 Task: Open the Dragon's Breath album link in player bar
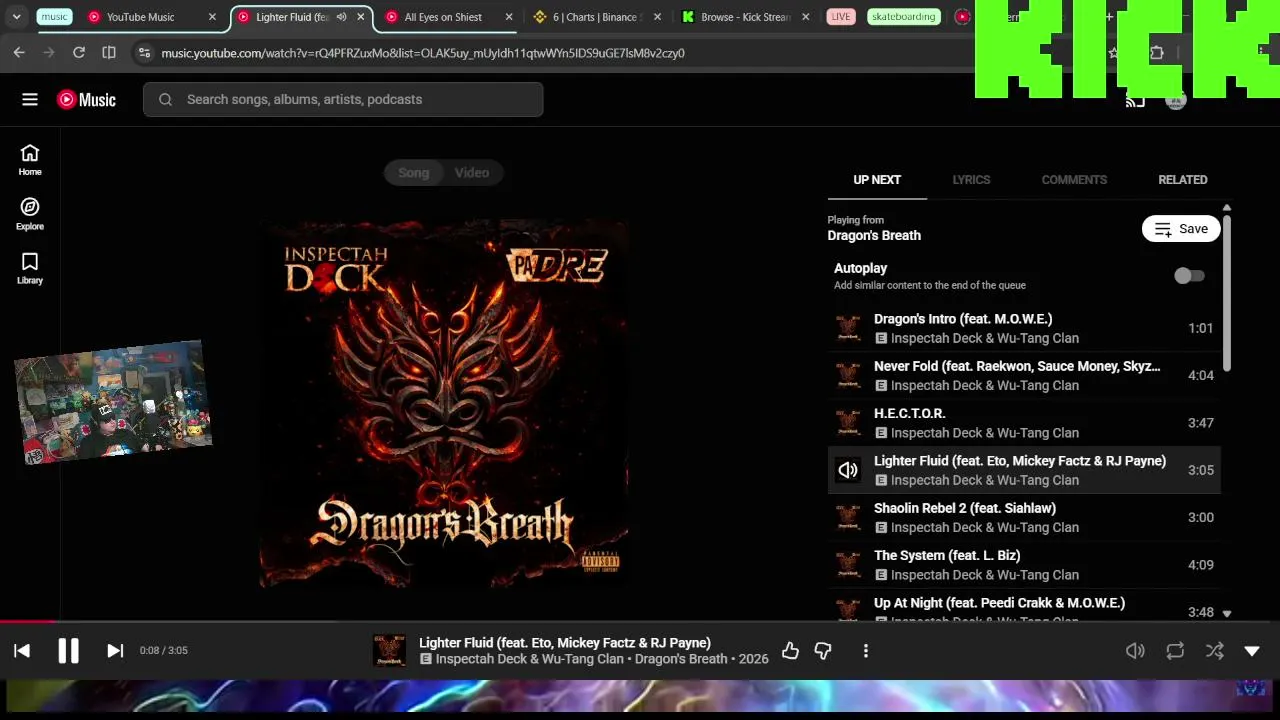681,659
